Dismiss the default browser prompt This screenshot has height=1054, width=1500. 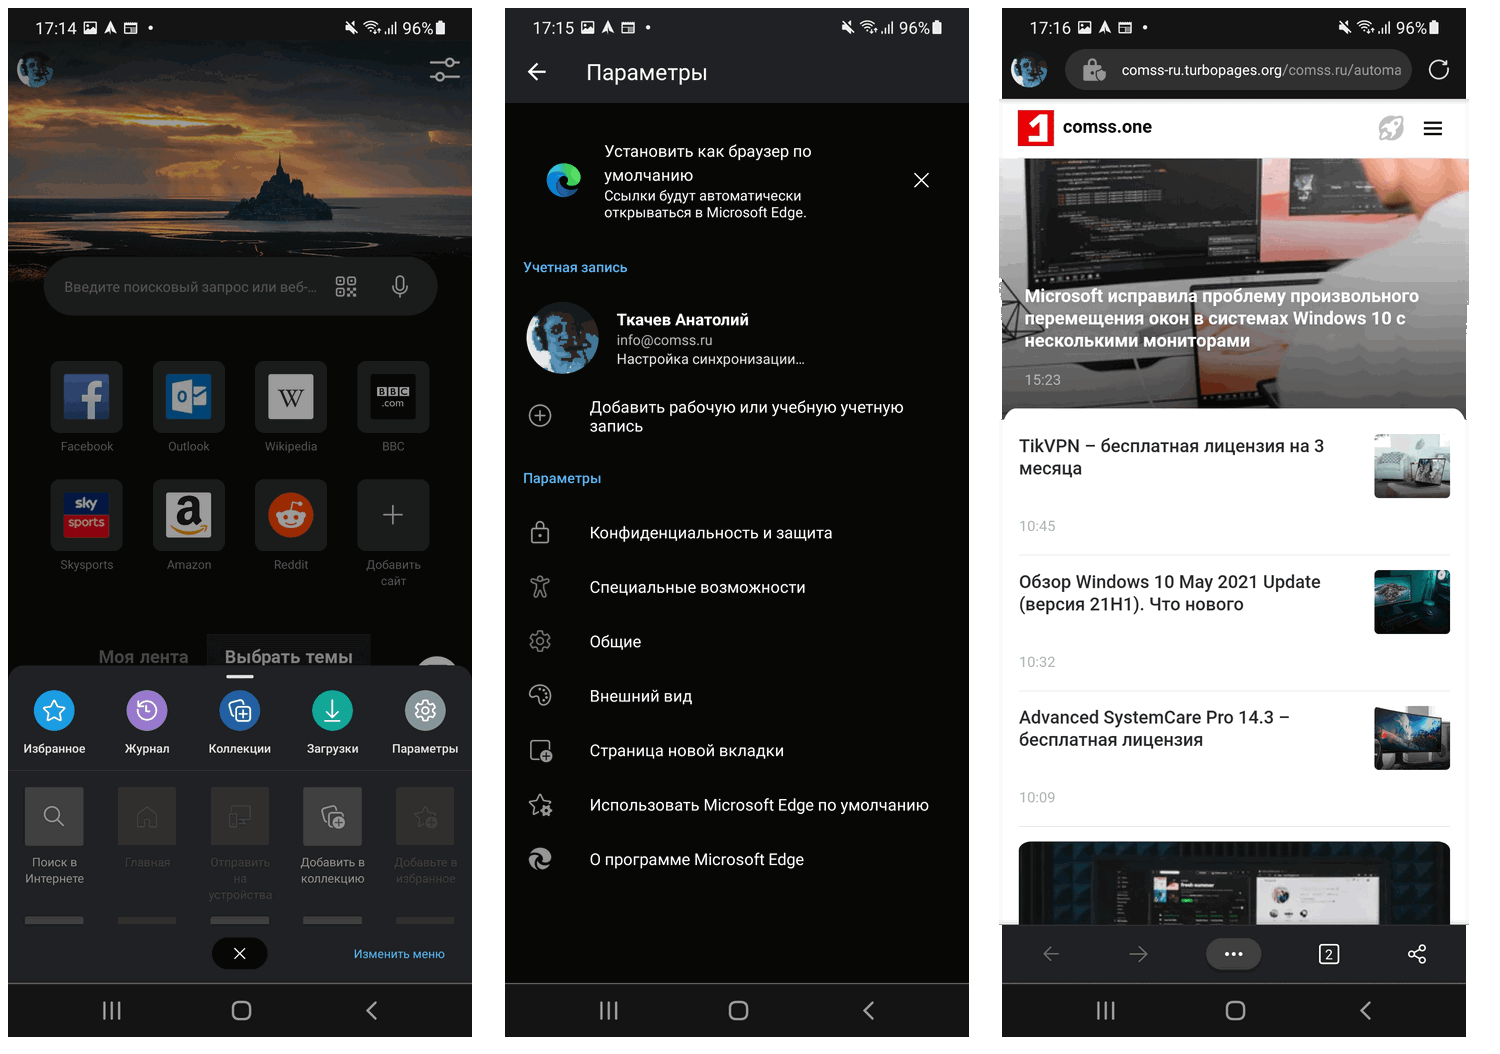pyautogui.click(x=921, y=180)
